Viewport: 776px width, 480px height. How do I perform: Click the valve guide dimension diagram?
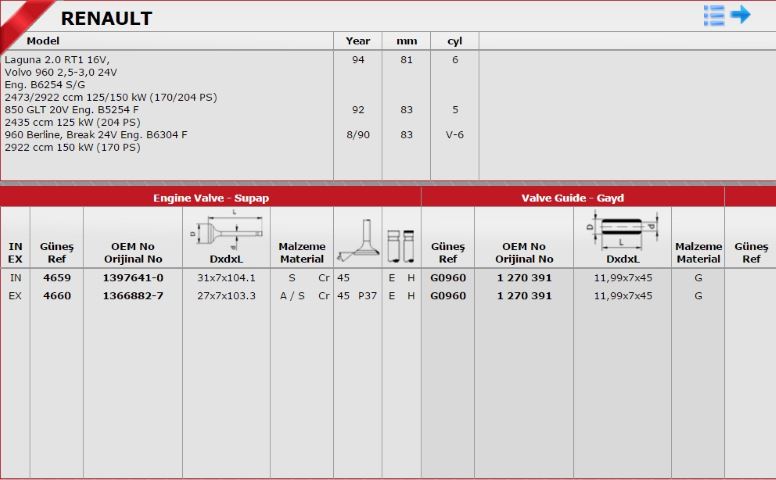coord(623,231)
